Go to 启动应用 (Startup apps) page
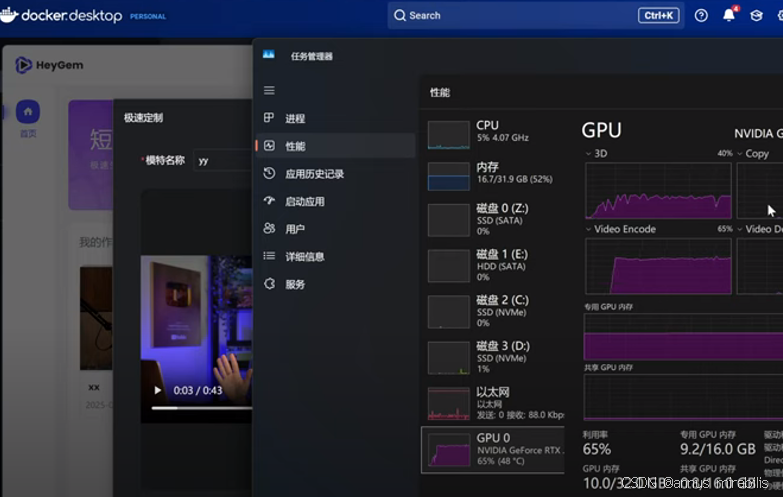The height and width of the screenshot is (497, 783). pyautogui.click(x=304, y=201)
